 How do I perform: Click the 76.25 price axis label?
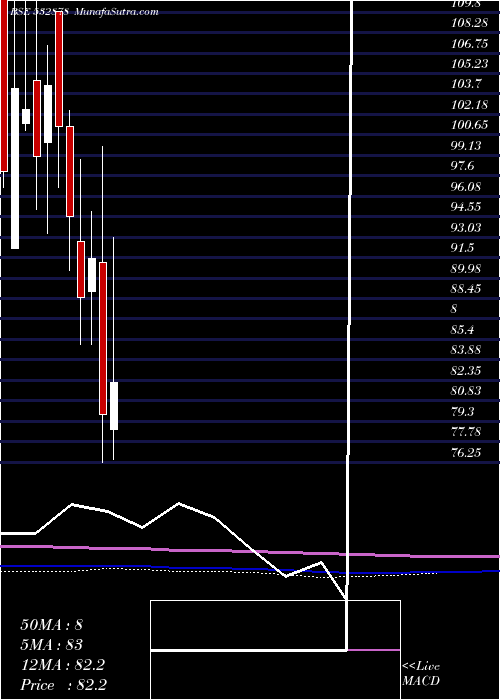pos(466,454)
